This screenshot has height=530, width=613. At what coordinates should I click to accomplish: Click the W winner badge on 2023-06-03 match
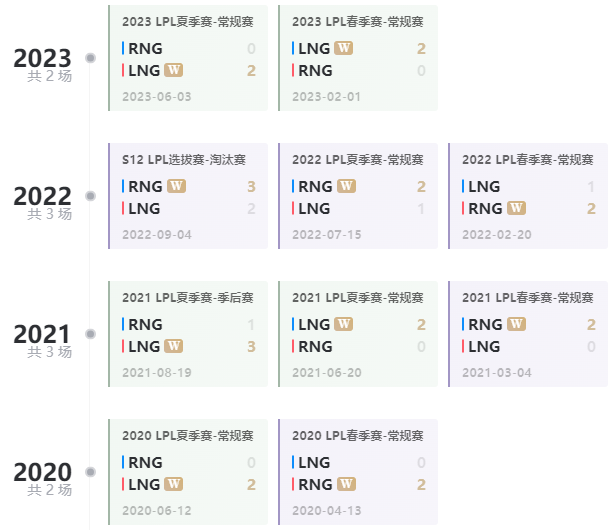pyautogui.click(x=174, y=70)
